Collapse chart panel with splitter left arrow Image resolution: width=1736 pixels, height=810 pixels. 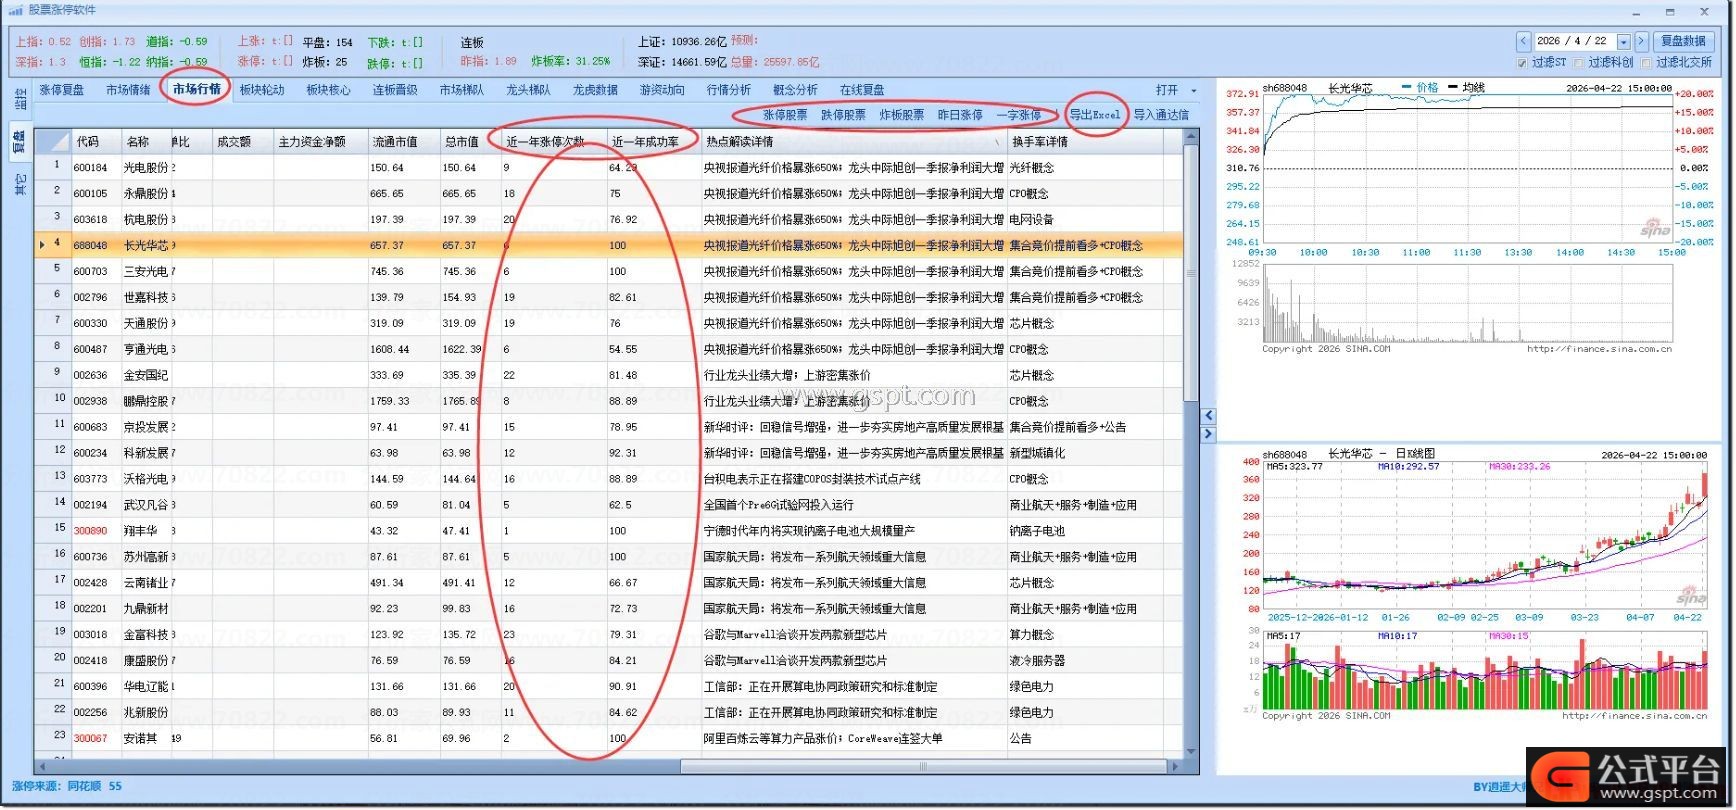(x=1208, y=416)
